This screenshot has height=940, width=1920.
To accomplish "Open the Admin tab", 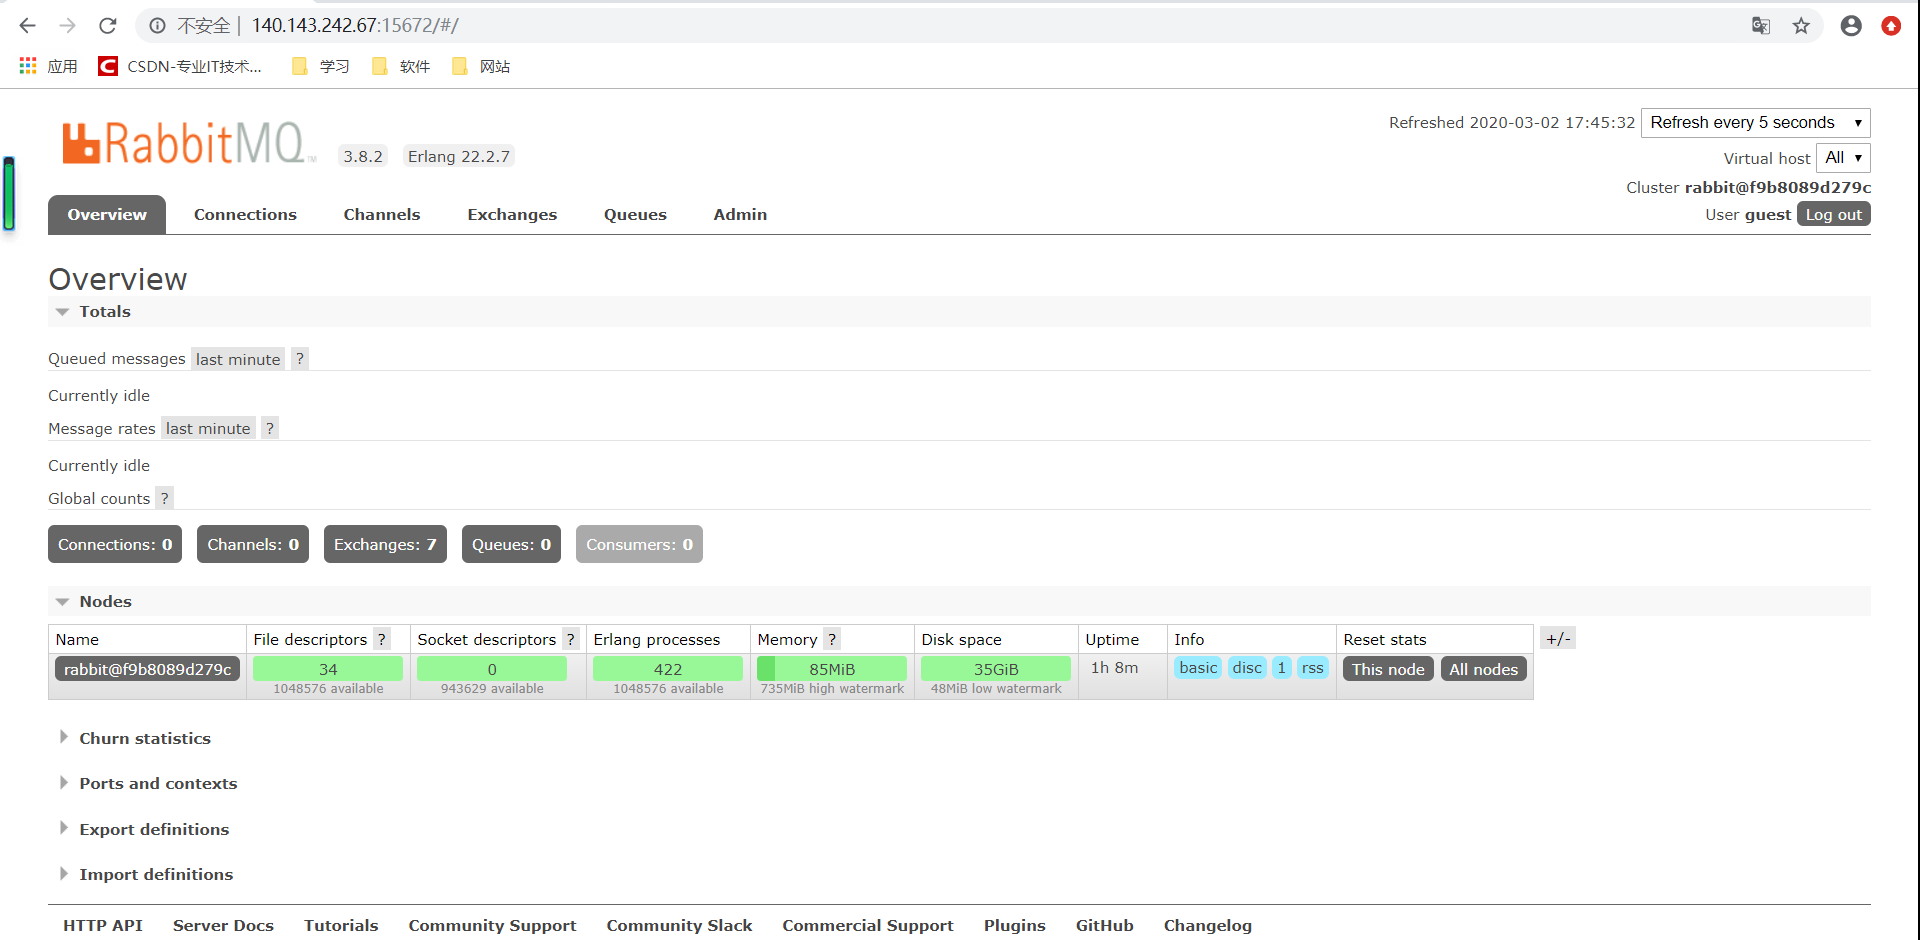I will 740,214.
